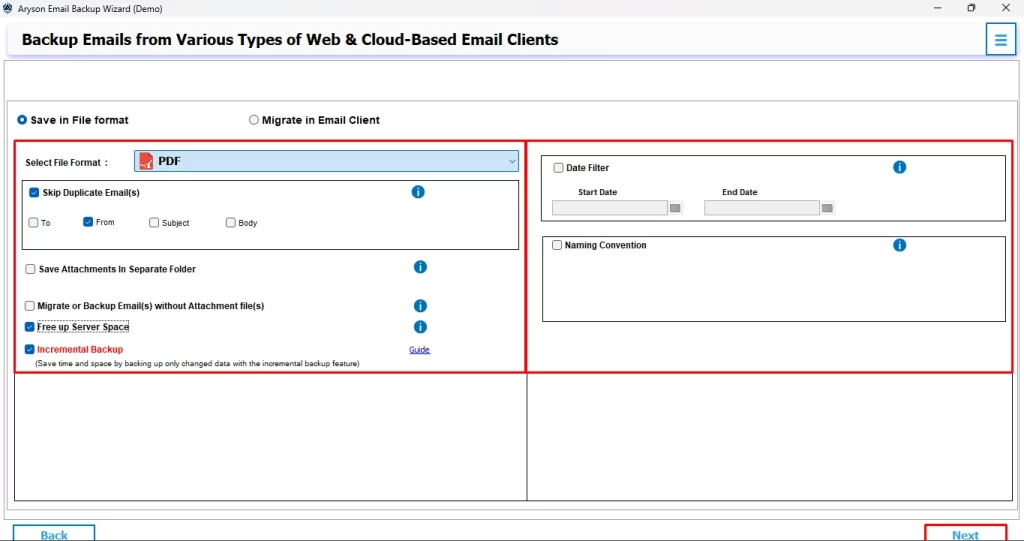
Task: Minimize the Aryson Email Backup Wizard window
Action: pos(938,8)
